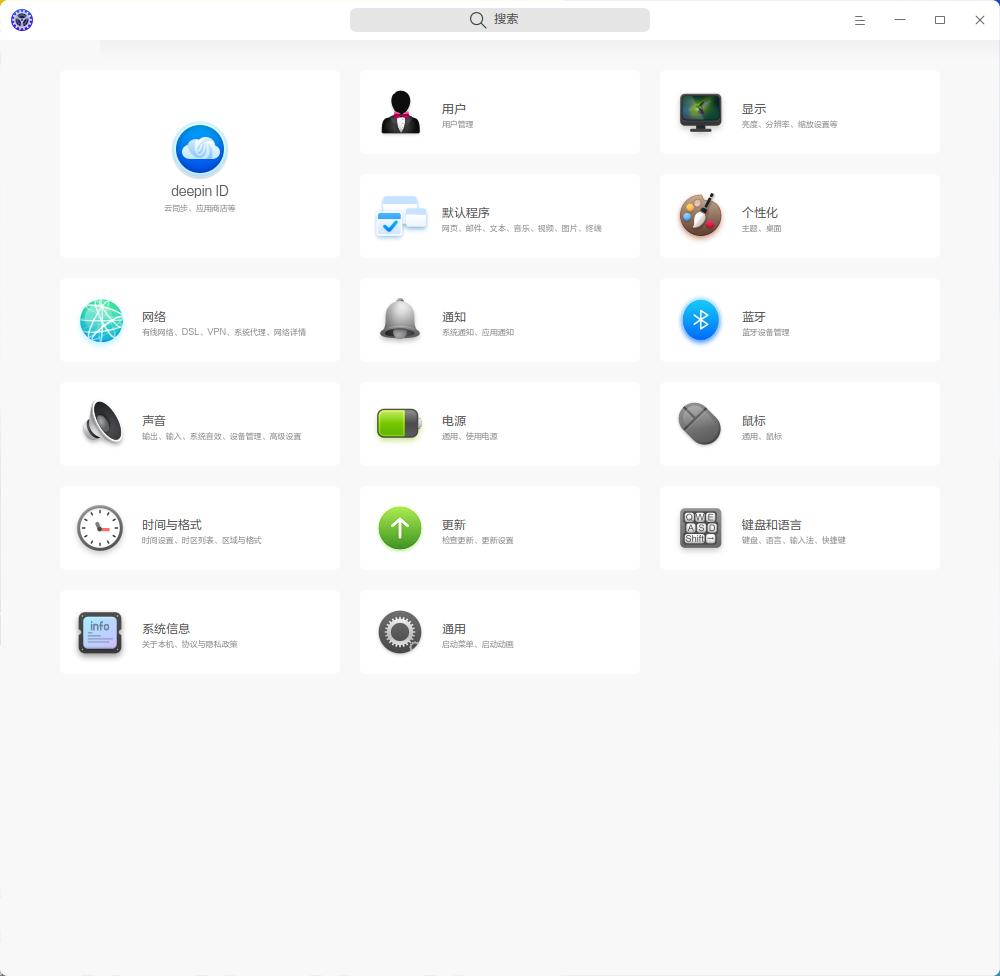Open the 通用 gear icon
Image resolution: width=1000 pixels, height=976 pixels.
[x=400, y=632]
